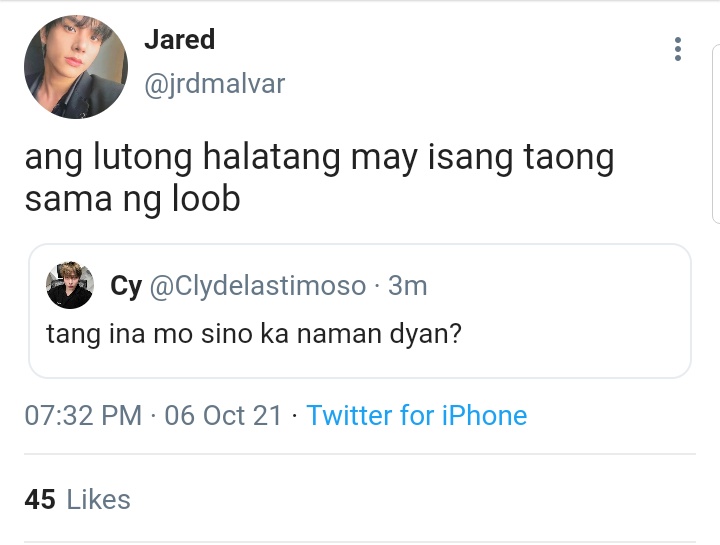Viewport: 720px width, 545px height.
Task: Click the words "sama ng loob"
Action: pyautogui.click(x=132, y=199)
